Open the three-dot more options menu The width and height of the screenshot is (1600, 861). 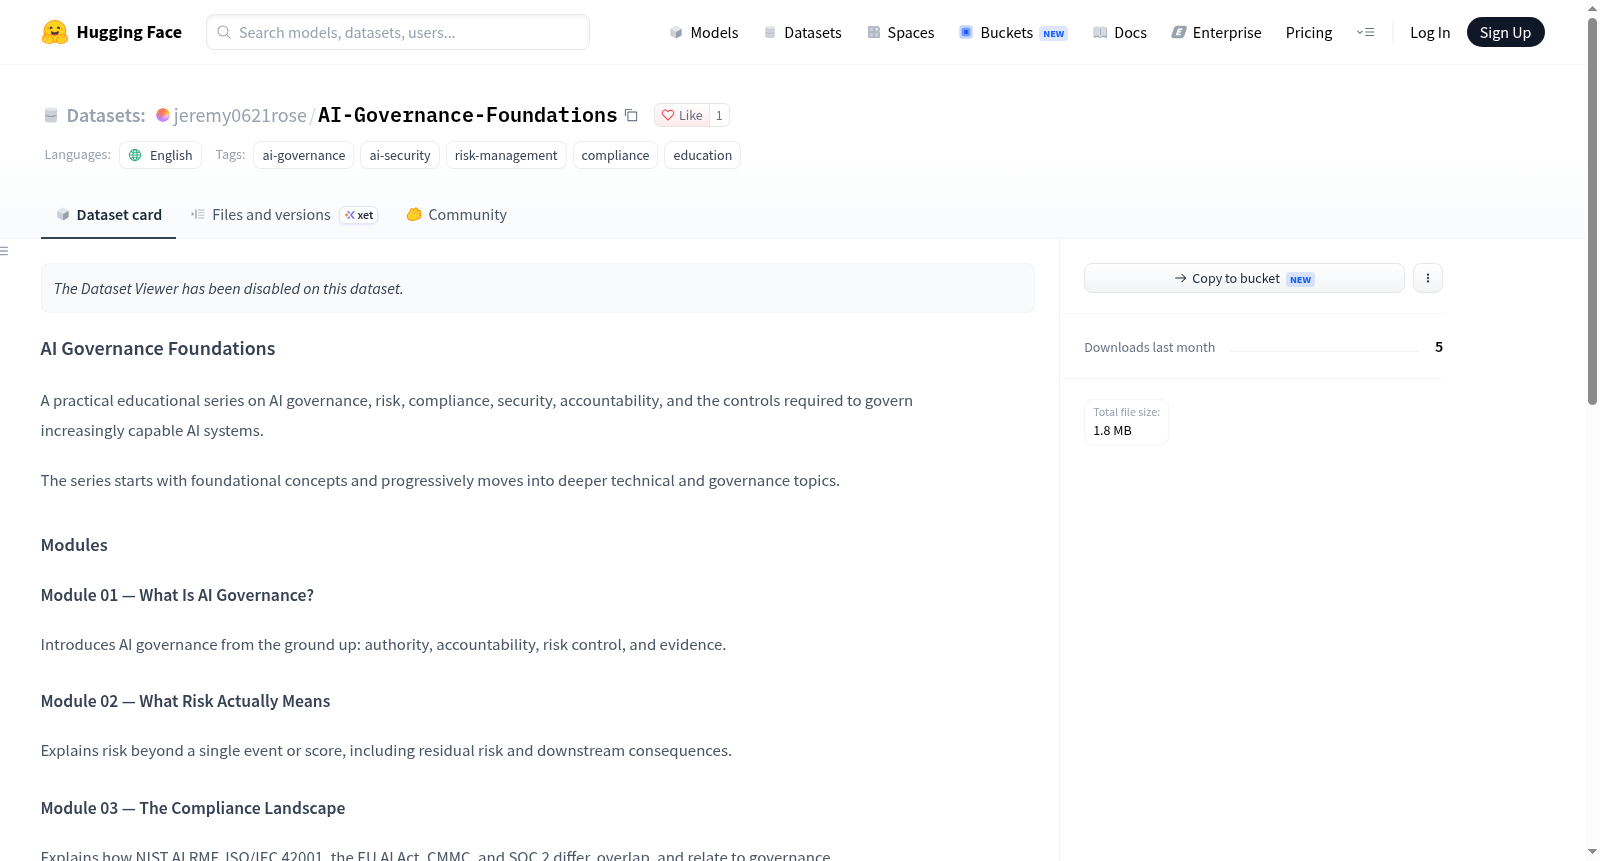click(x=1427, y=278)
